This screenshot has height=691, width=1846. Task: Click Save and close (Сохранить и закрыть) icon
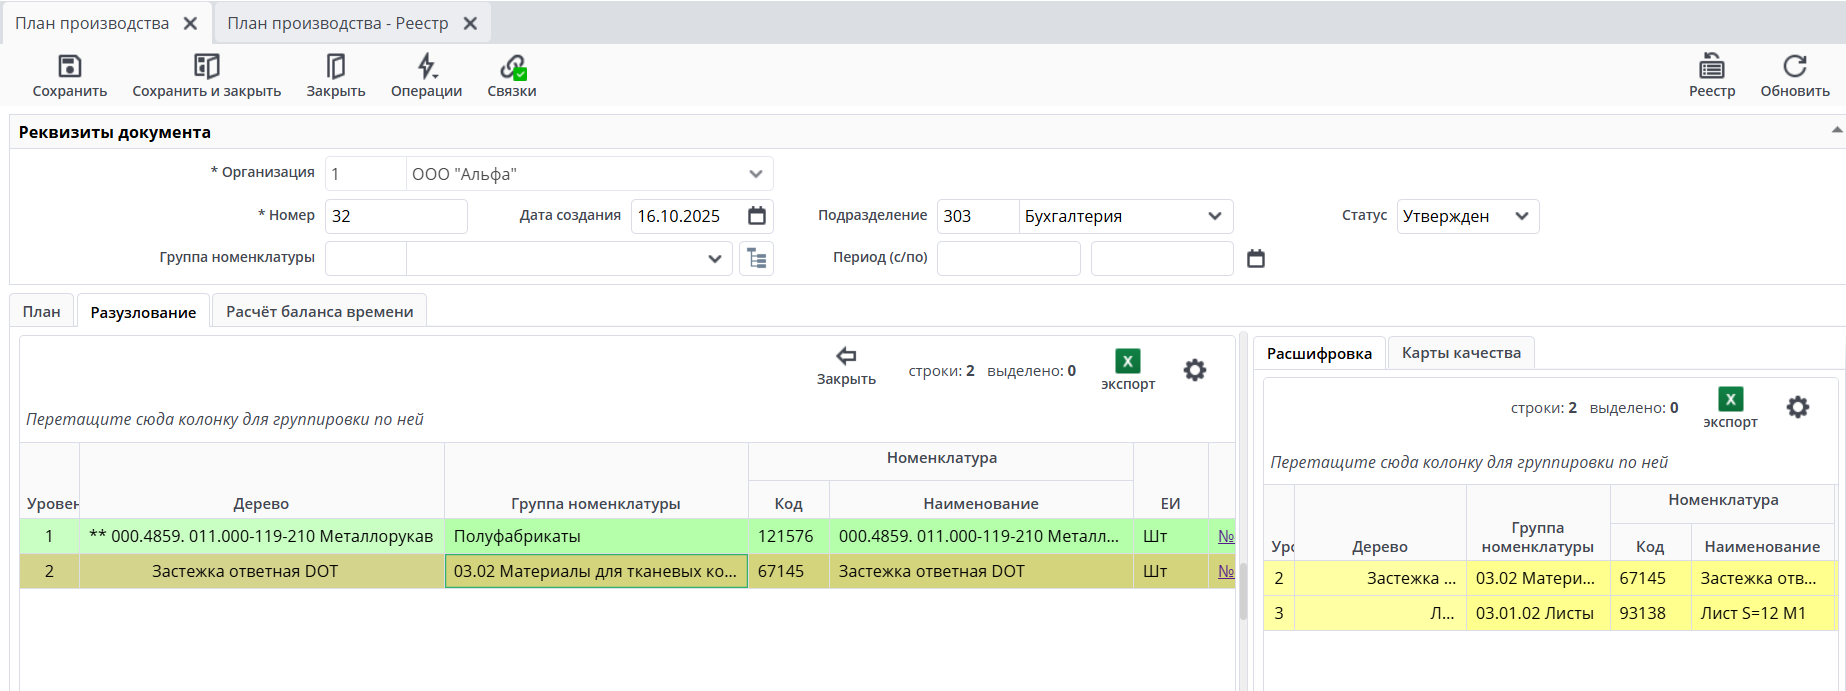click(206, 67)
